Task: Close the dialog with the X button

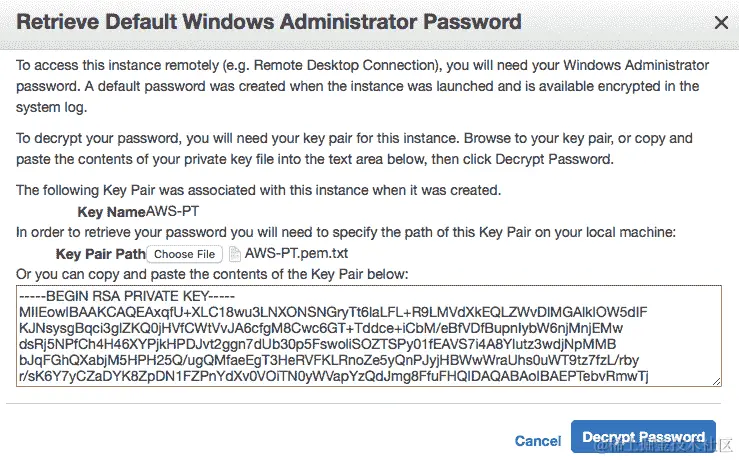Action: (x=720, y=21)
